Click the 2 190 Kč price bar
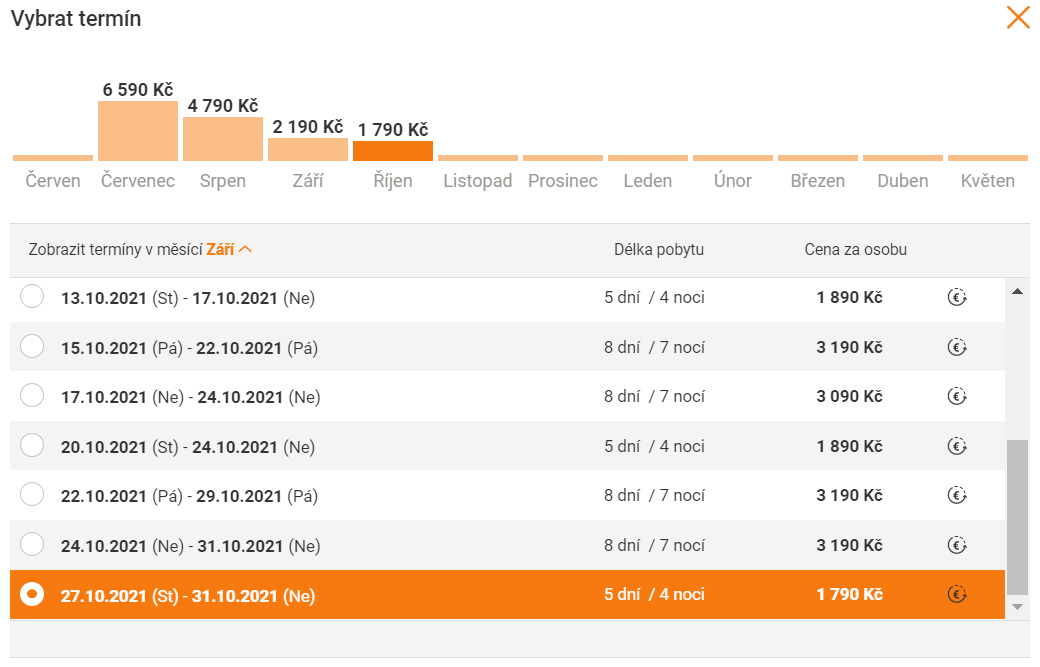The height and width of the screenshot is (667, 1040). point(308,149)
